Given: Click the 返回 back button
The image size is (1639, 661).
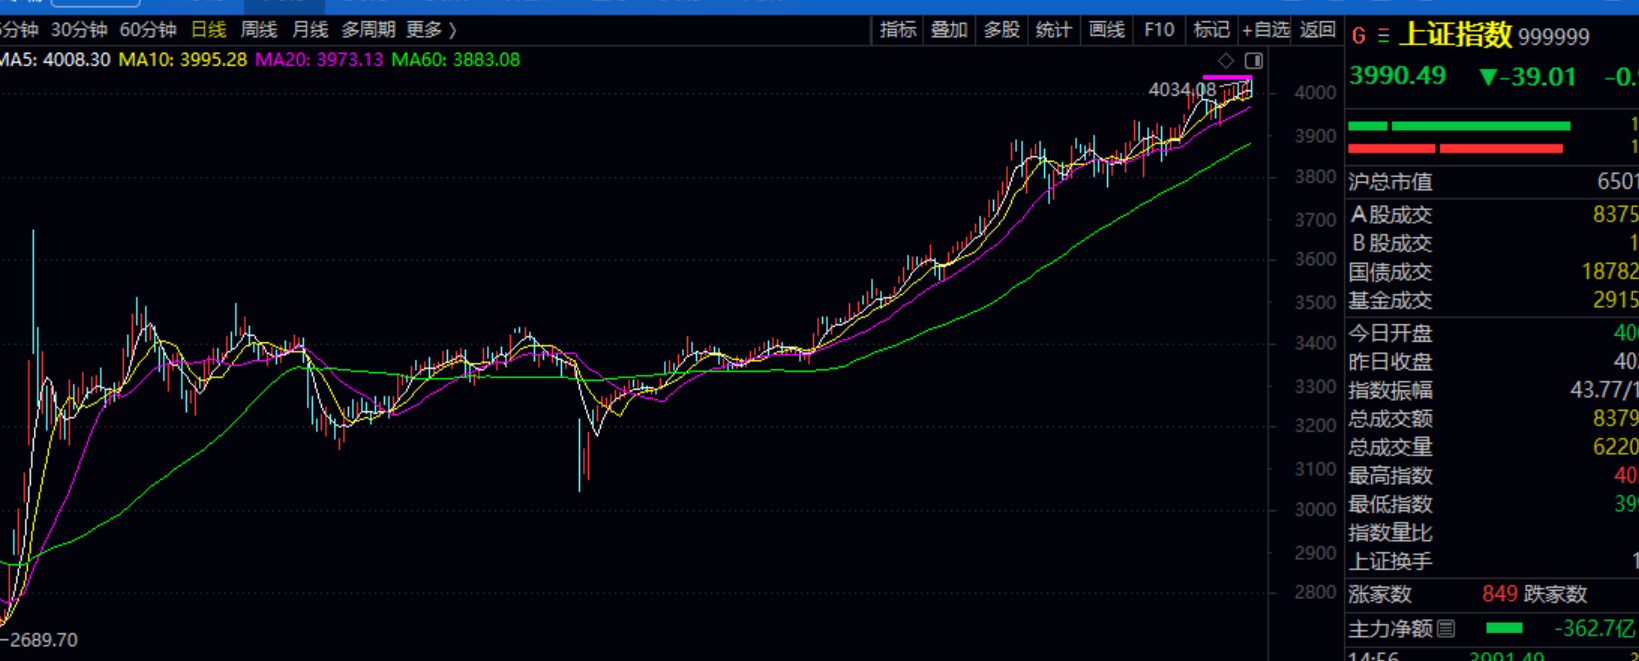Looking at the screenshot, I should 1318,30.
